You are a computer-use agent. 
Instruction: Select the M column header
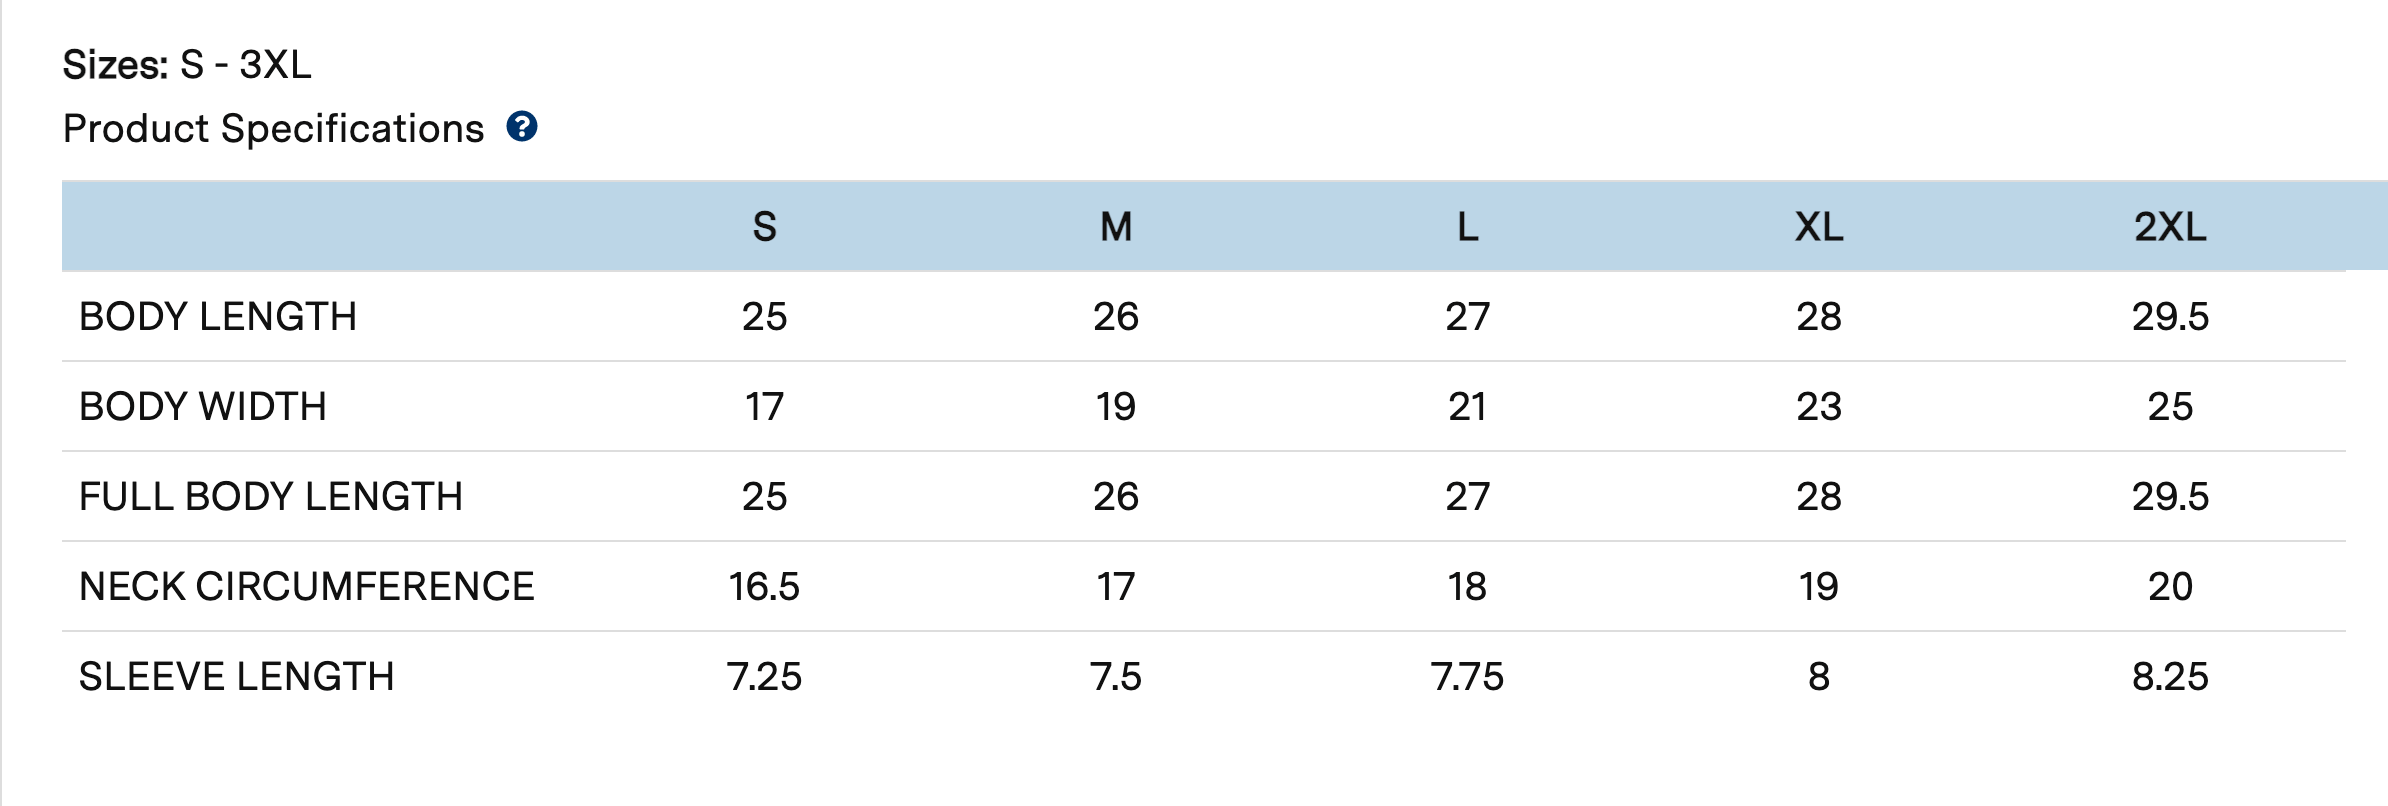point(1116,227)
